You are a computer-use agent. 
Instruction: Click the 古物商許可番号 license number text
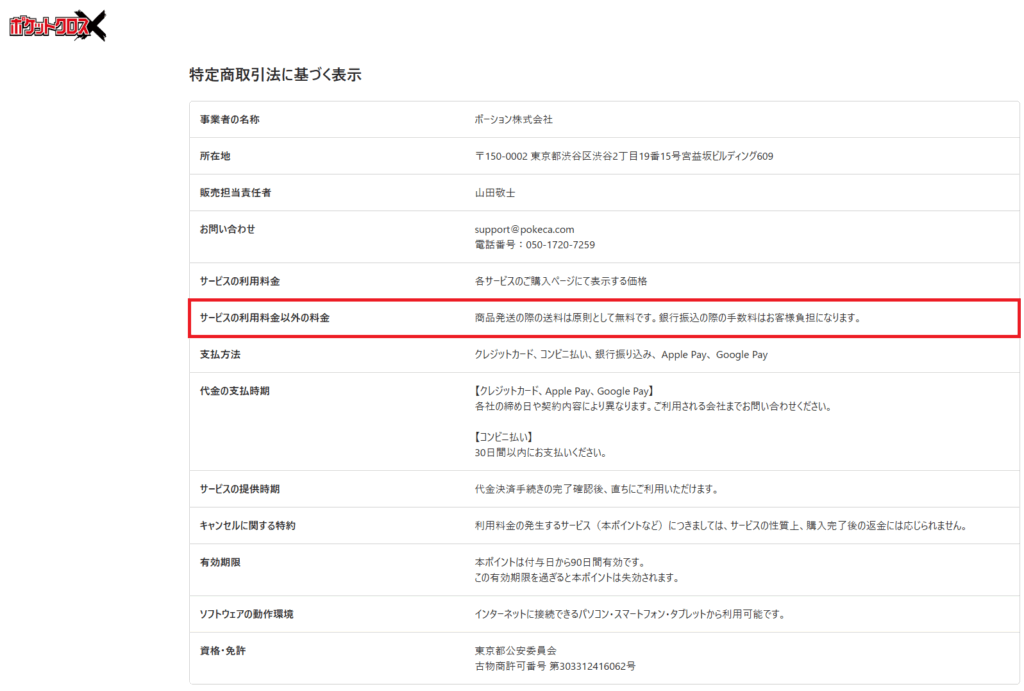tap(555, 666)
